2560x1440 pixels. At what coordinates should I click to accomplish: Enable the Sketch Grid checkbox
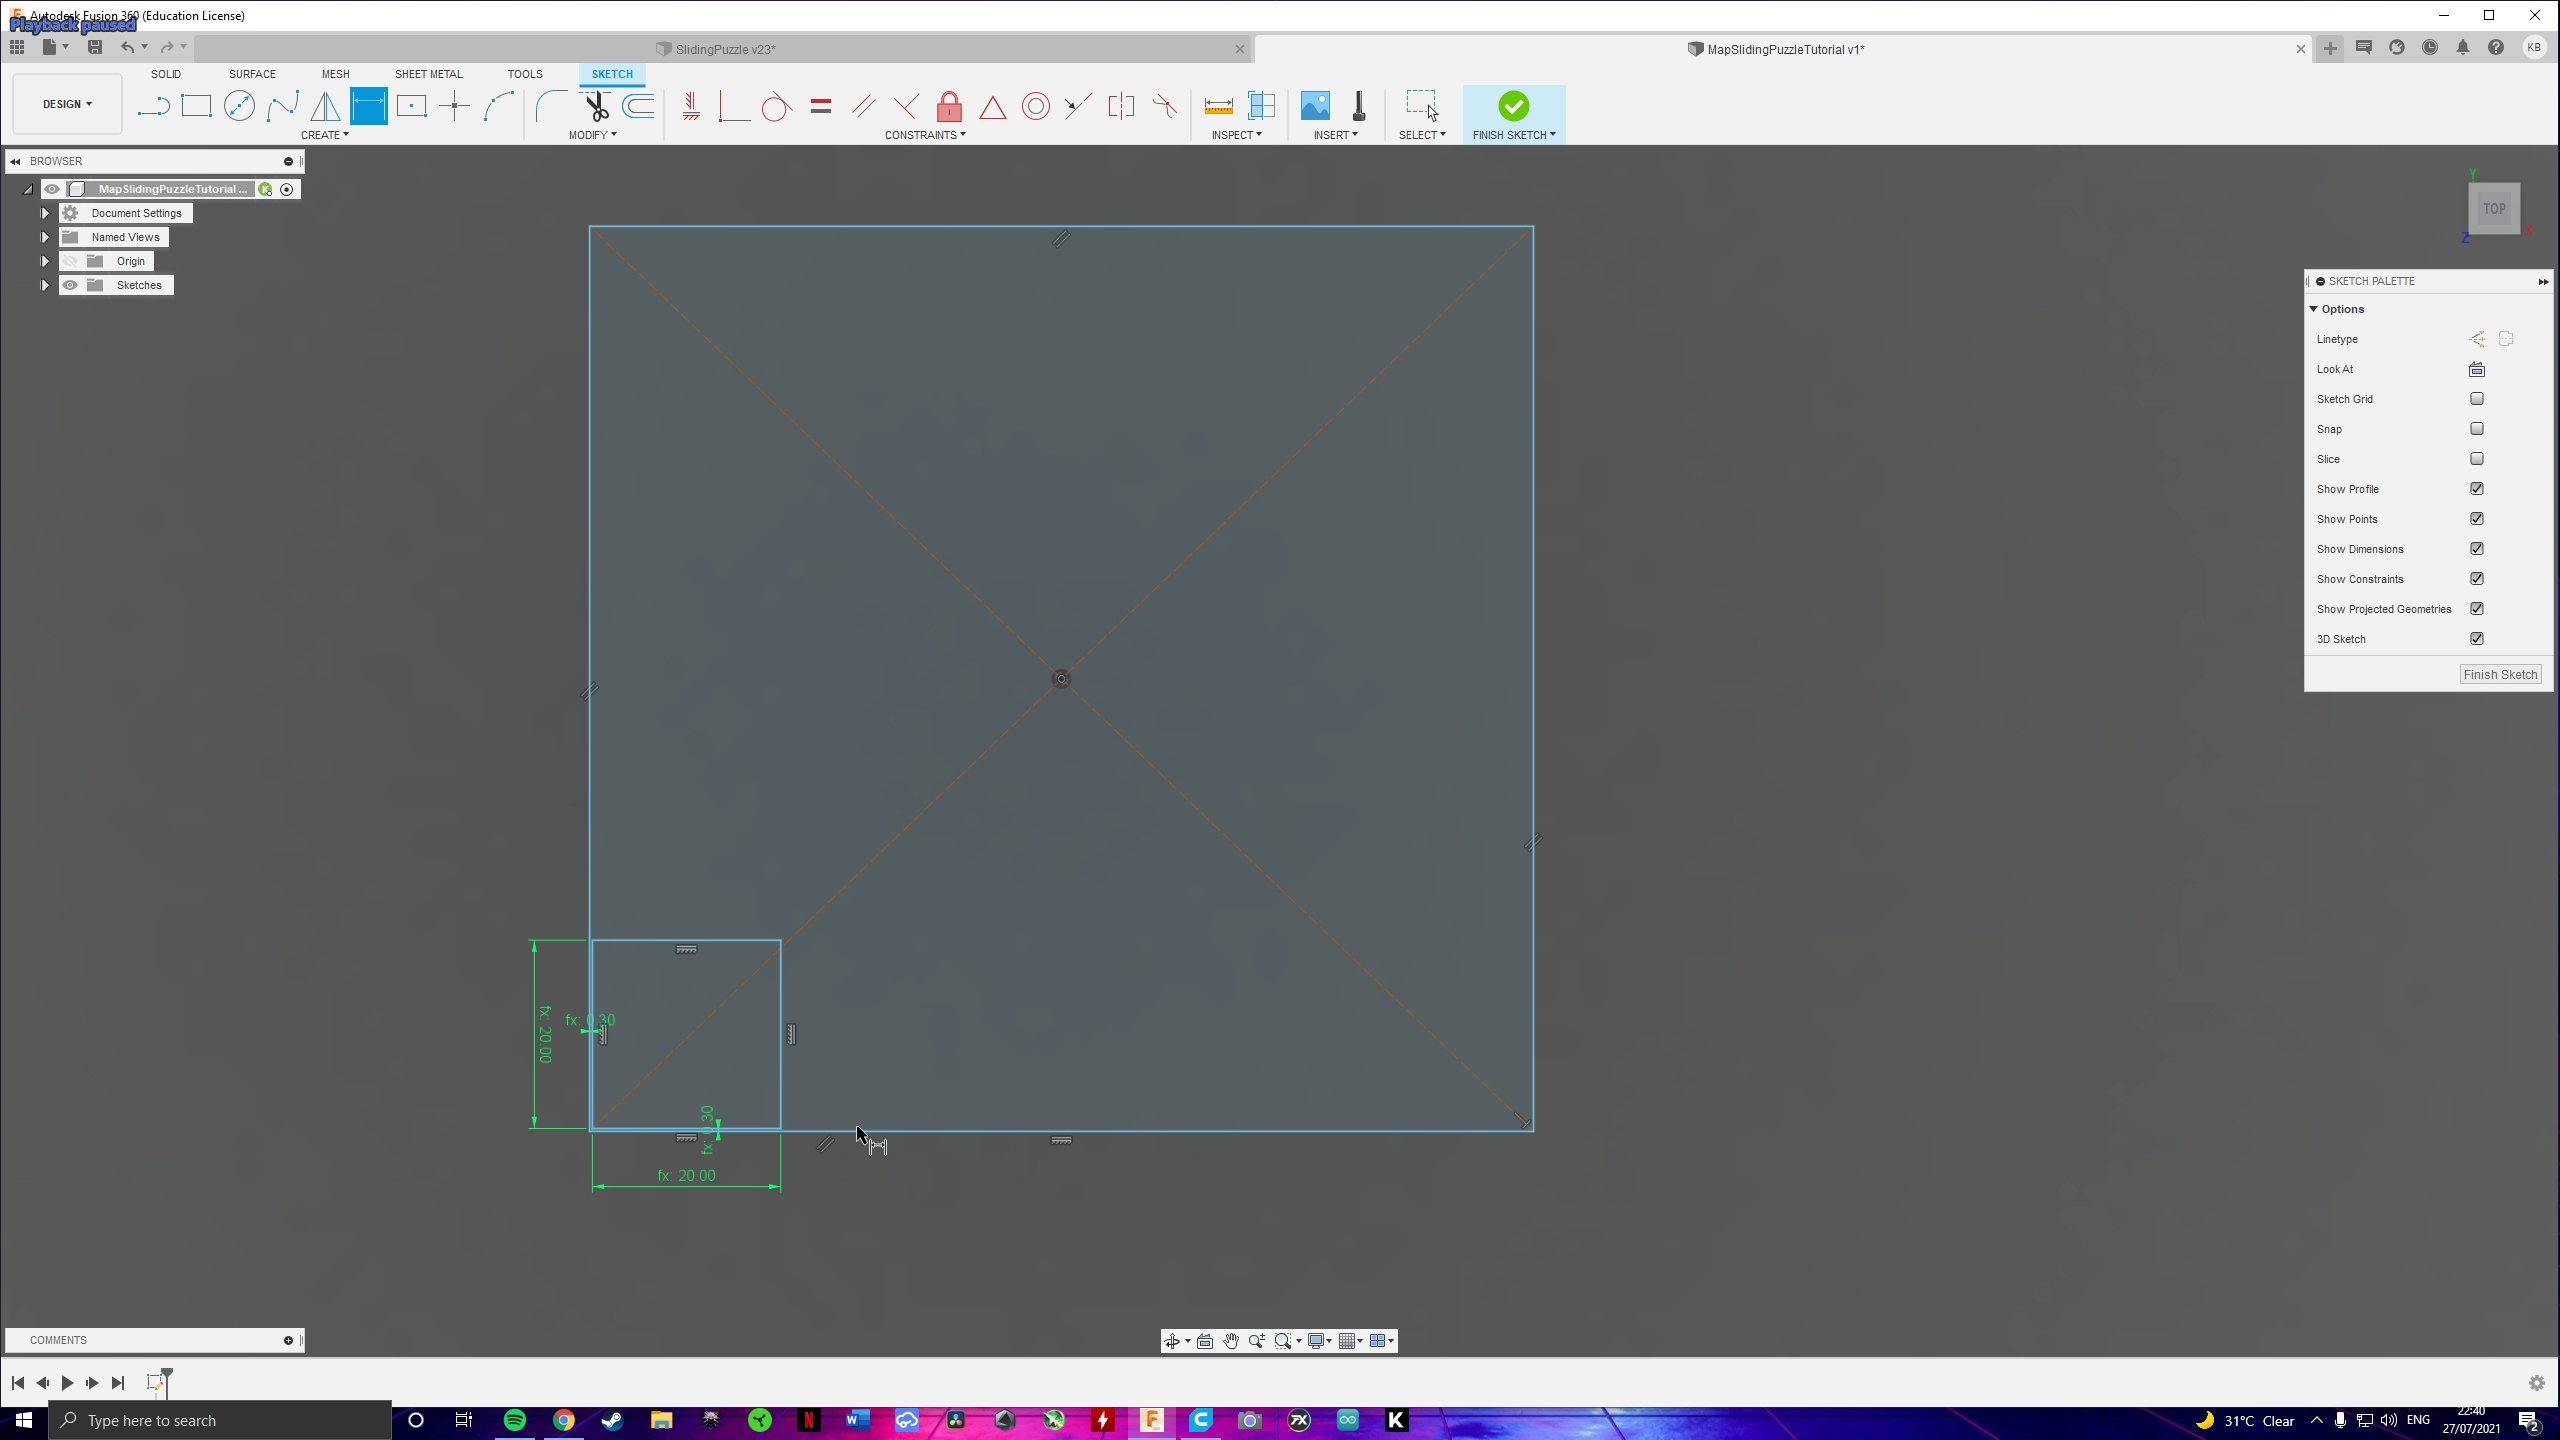click(x=2476, y=398)
